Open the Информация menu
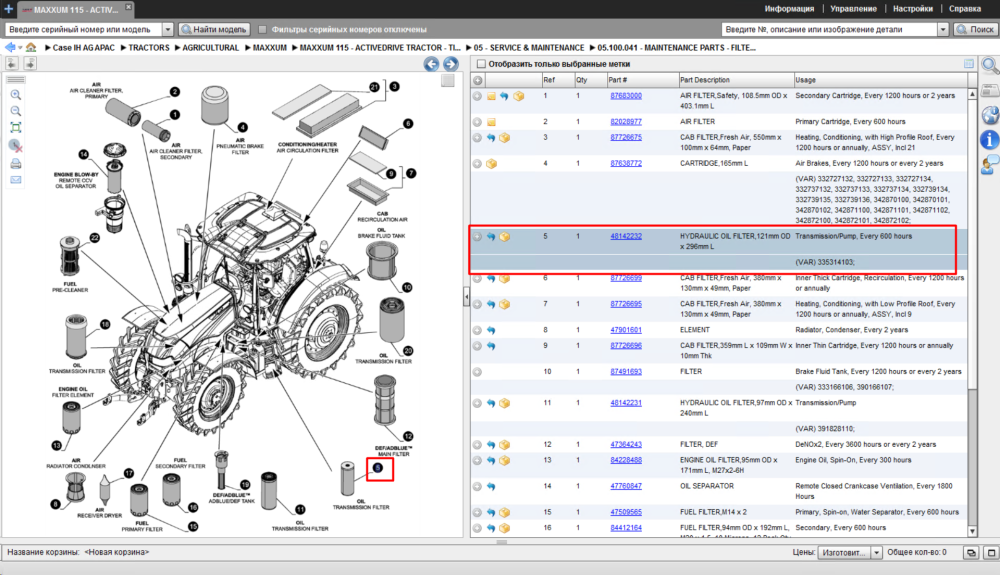The height and width of the screenshot is (575, 1000). [x=789, y=9]
